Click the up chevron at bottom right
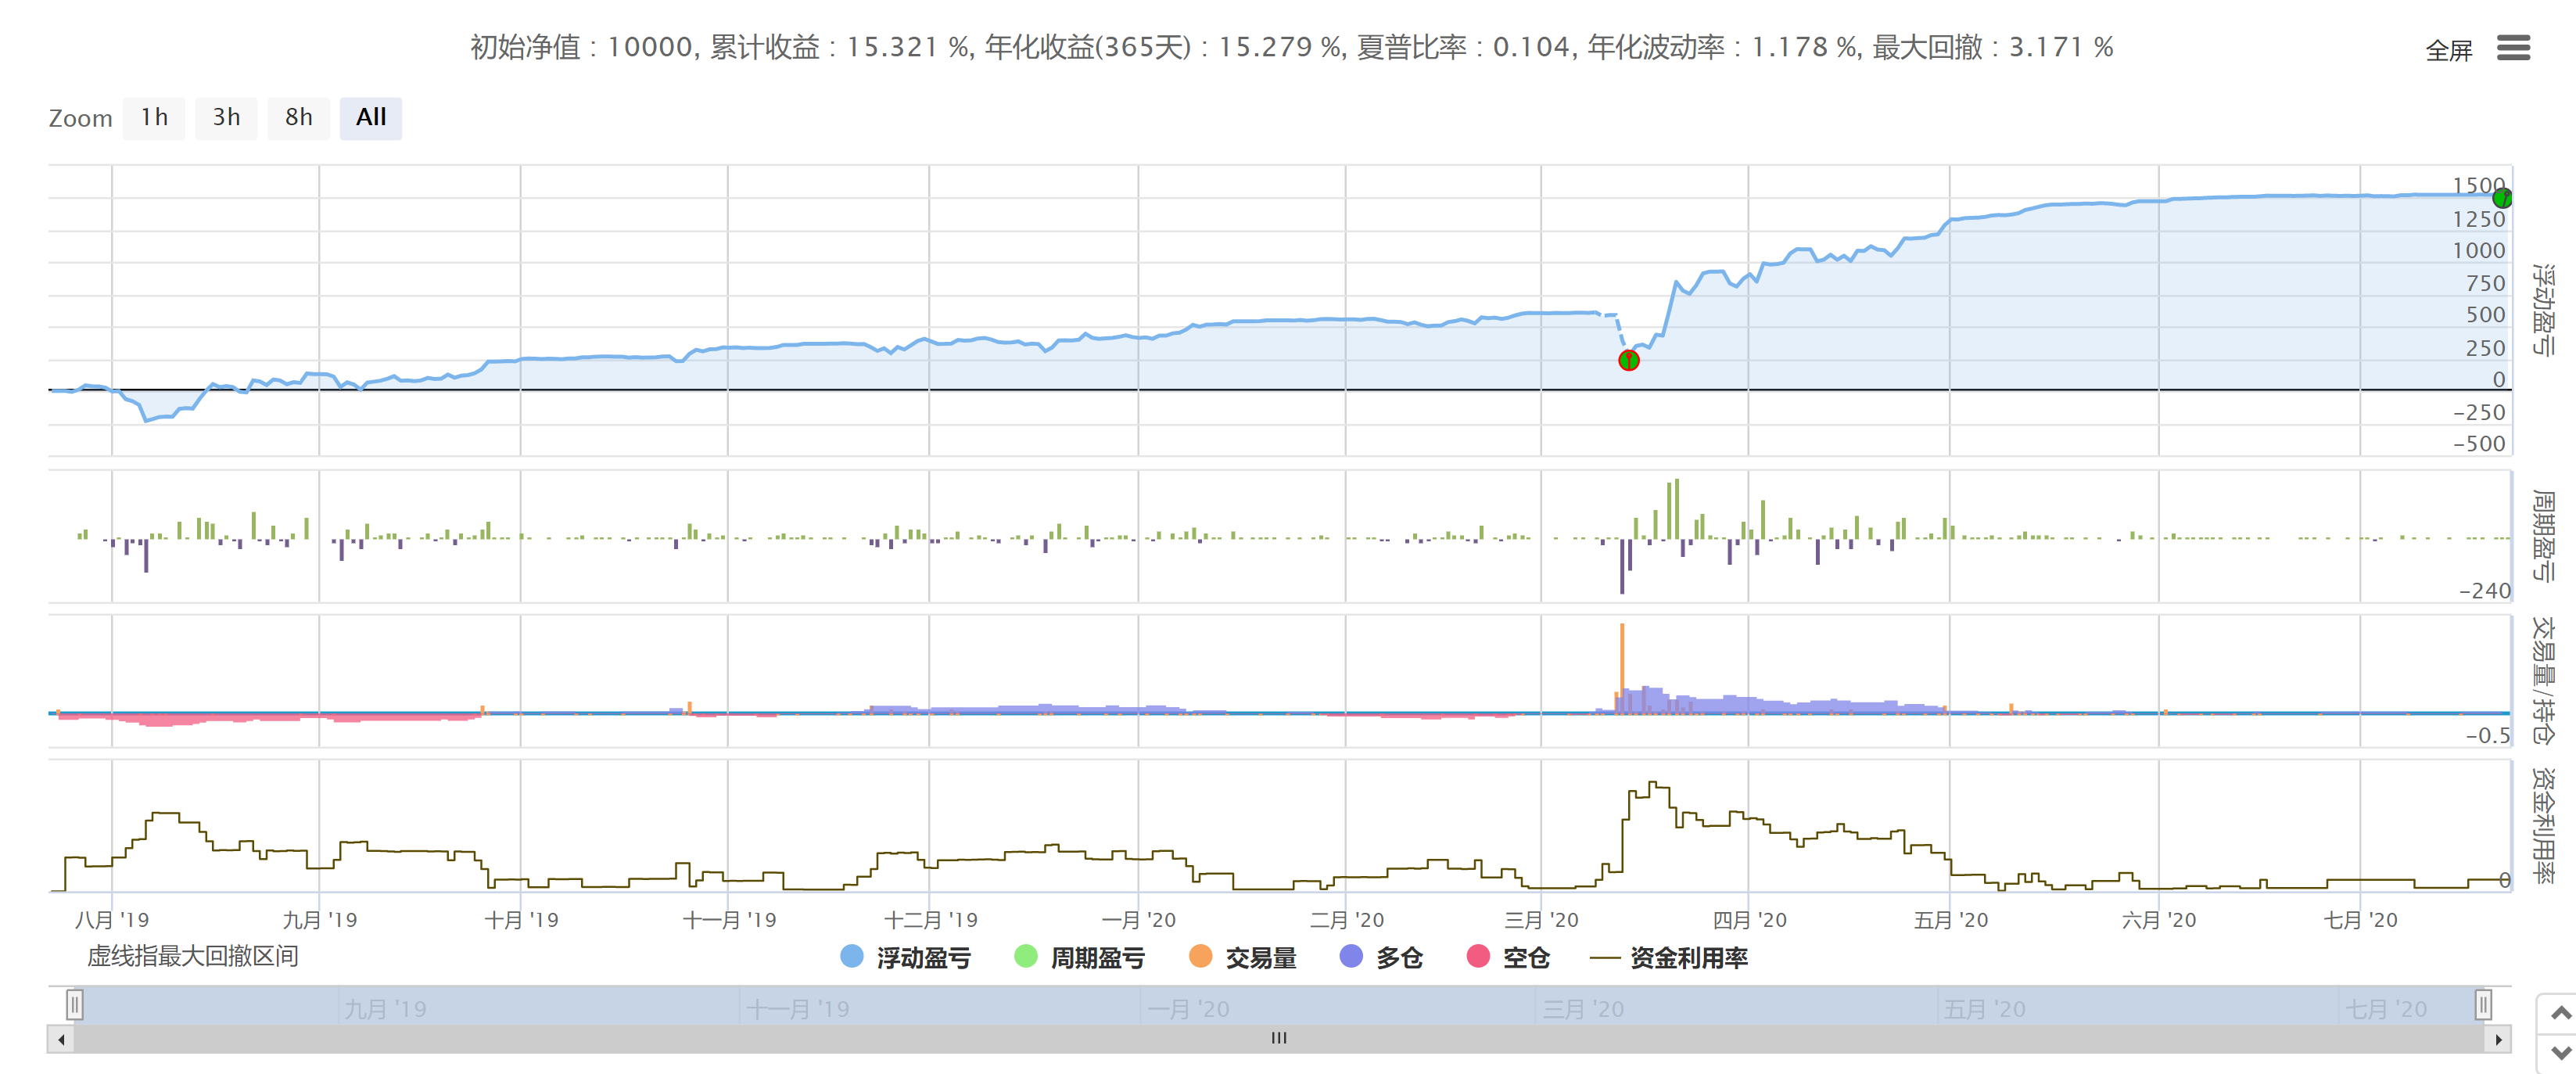 coord(2560,1014)
